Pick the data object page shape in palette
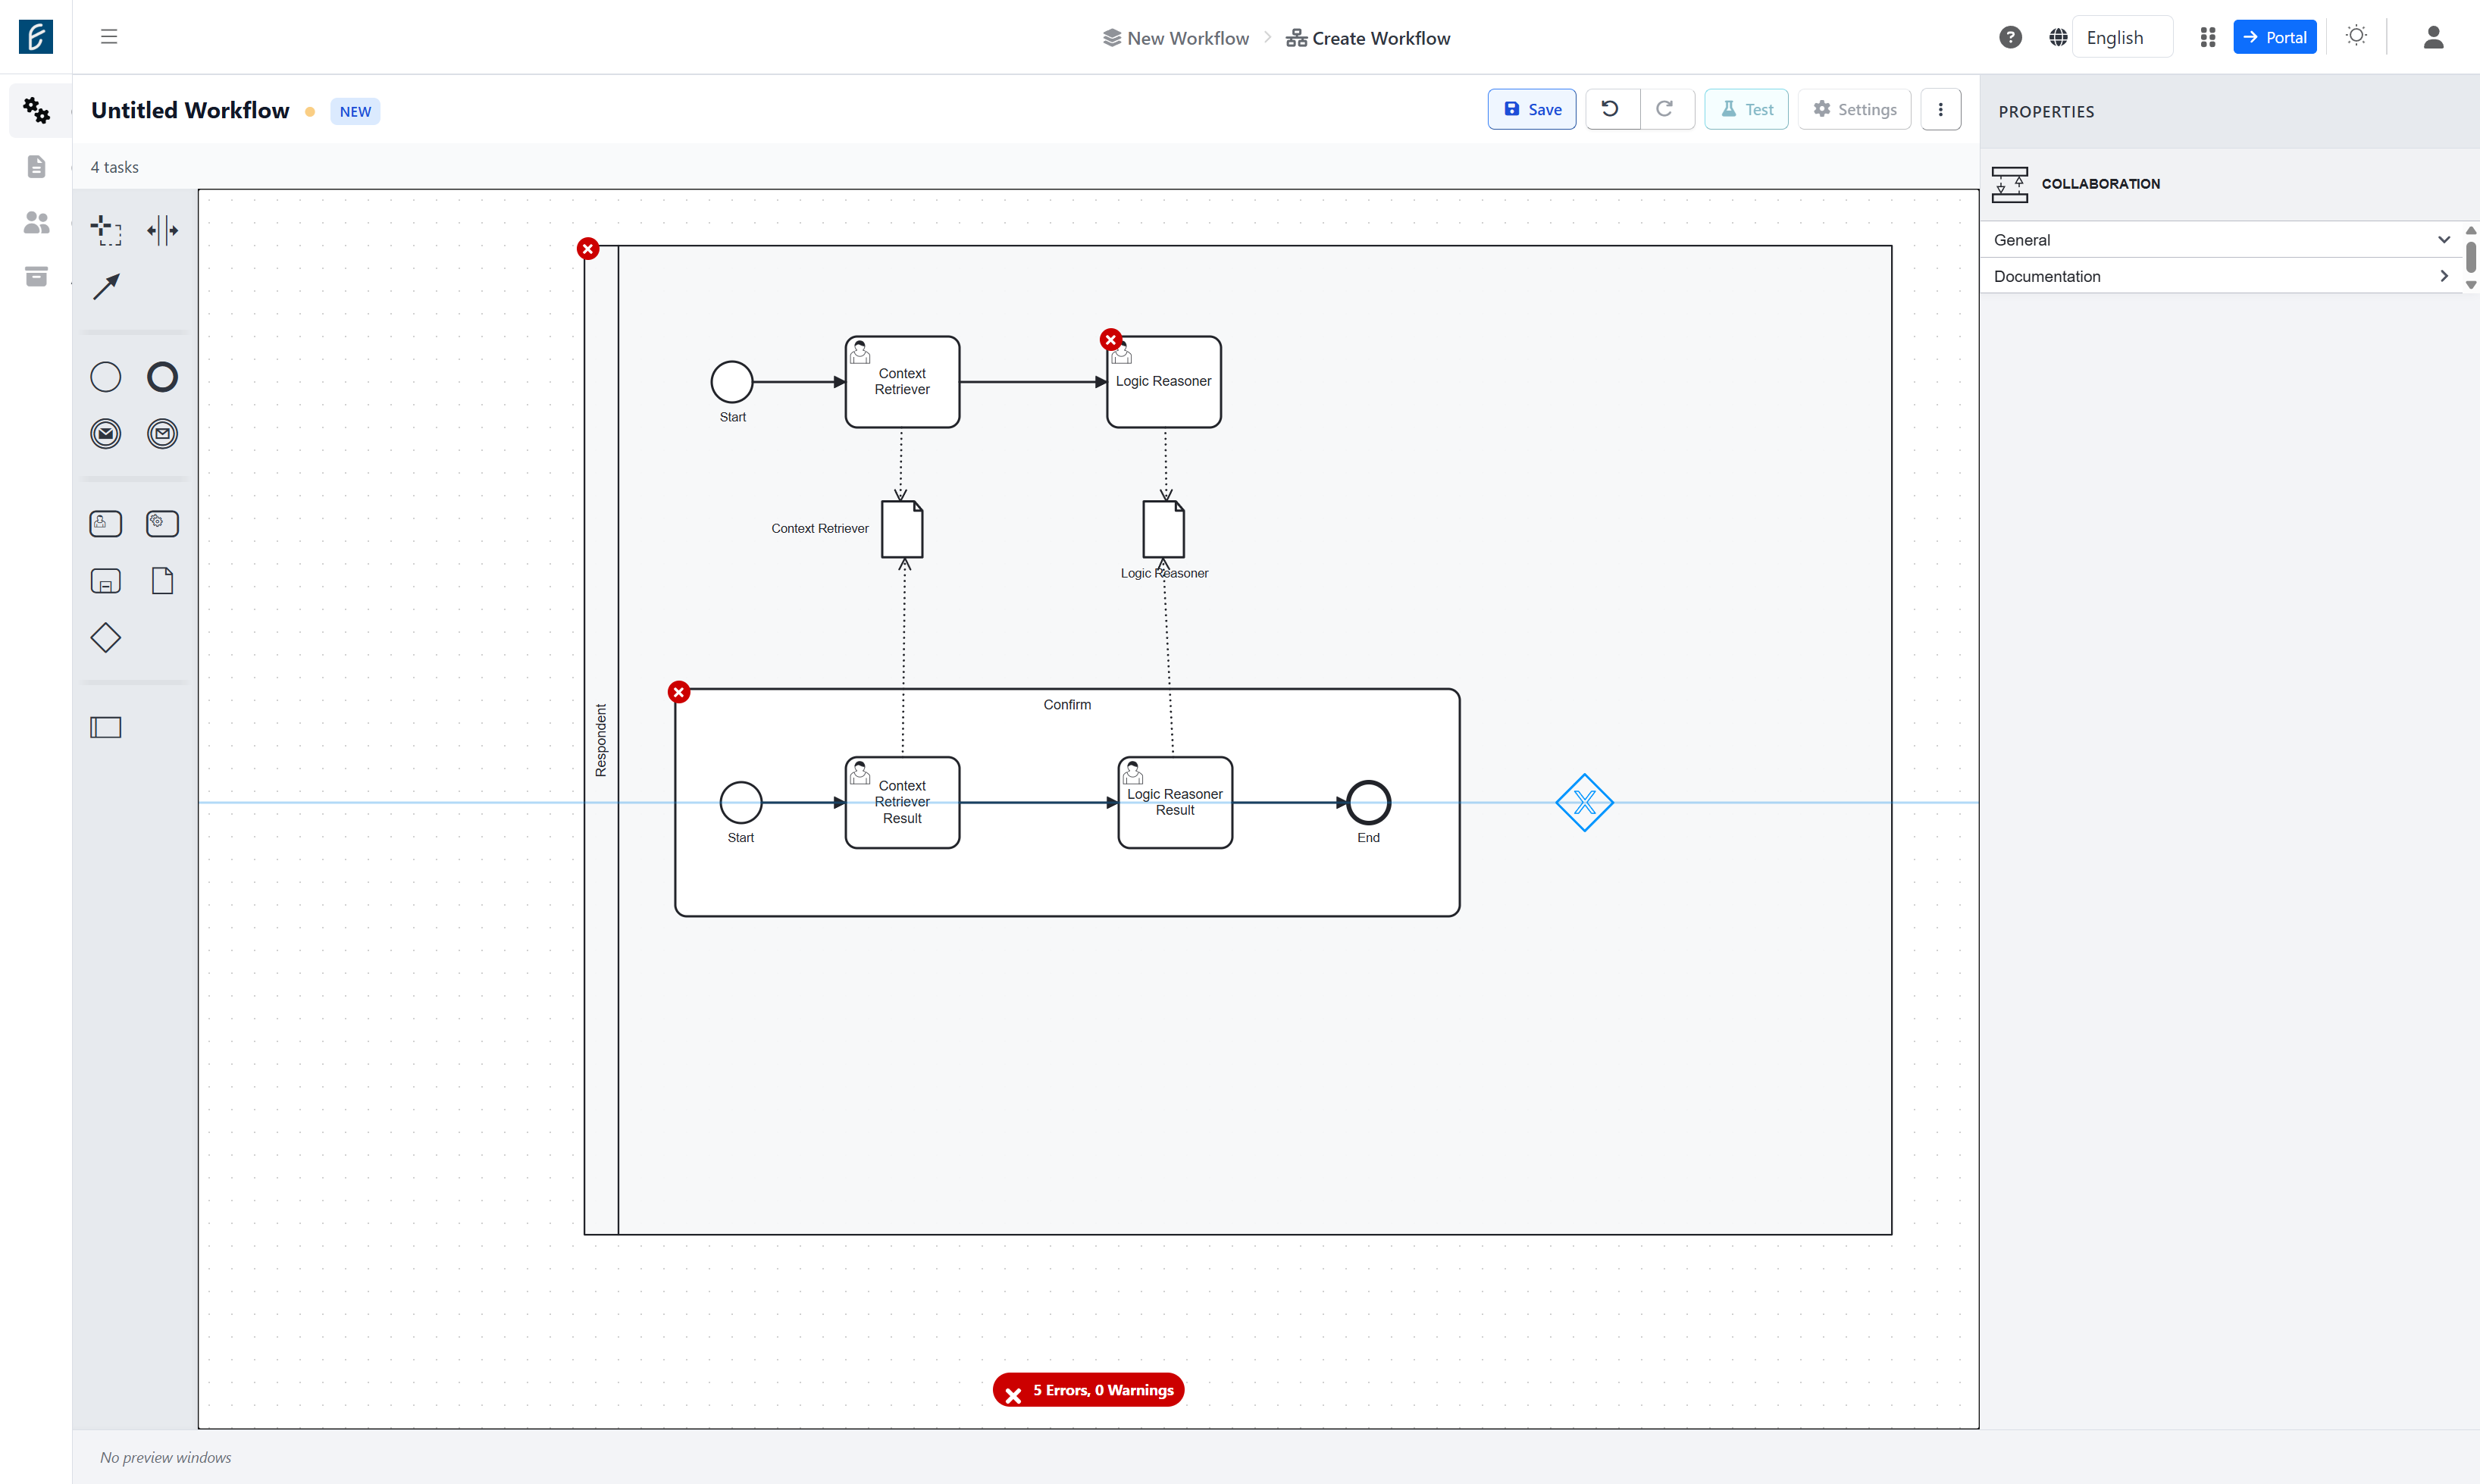 [x=162, y=581]
